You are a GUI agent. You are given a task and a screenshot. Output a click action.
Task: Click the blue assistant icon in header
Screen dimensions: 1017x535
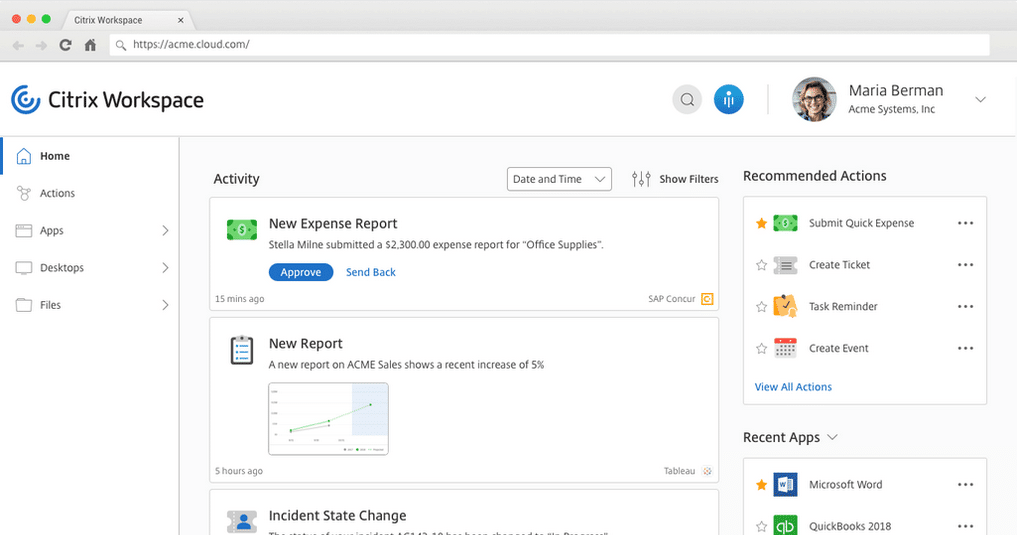[728, 100]
